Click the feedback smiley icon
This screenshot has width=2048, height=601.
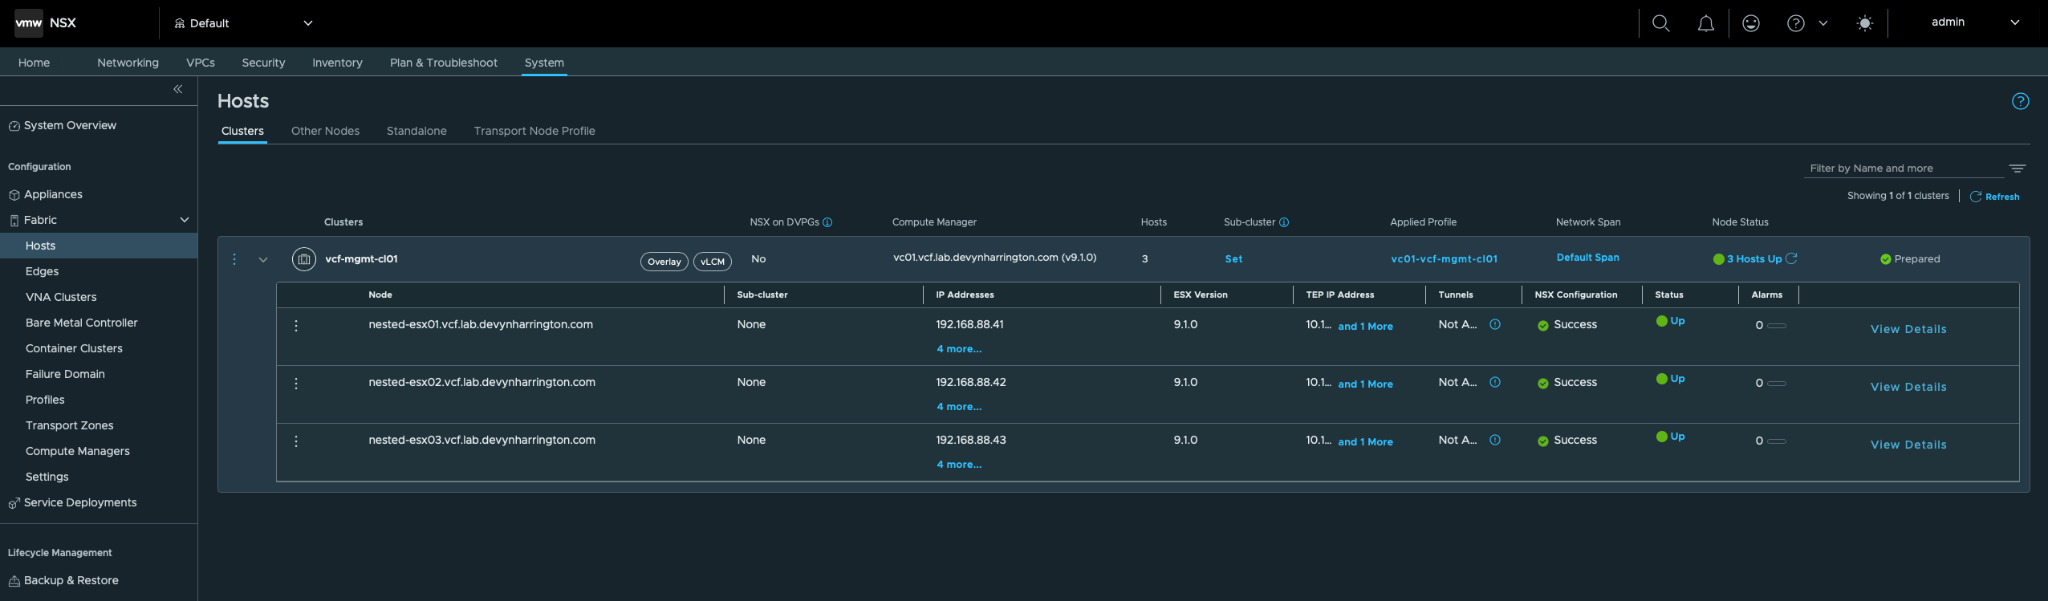[1751, 23]
